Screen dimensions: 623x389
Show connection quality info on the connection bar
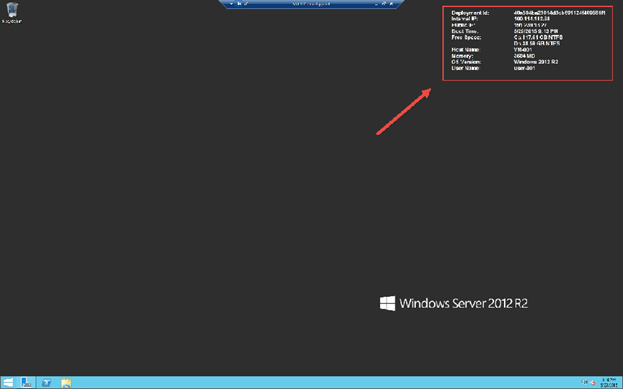[246, 4]
